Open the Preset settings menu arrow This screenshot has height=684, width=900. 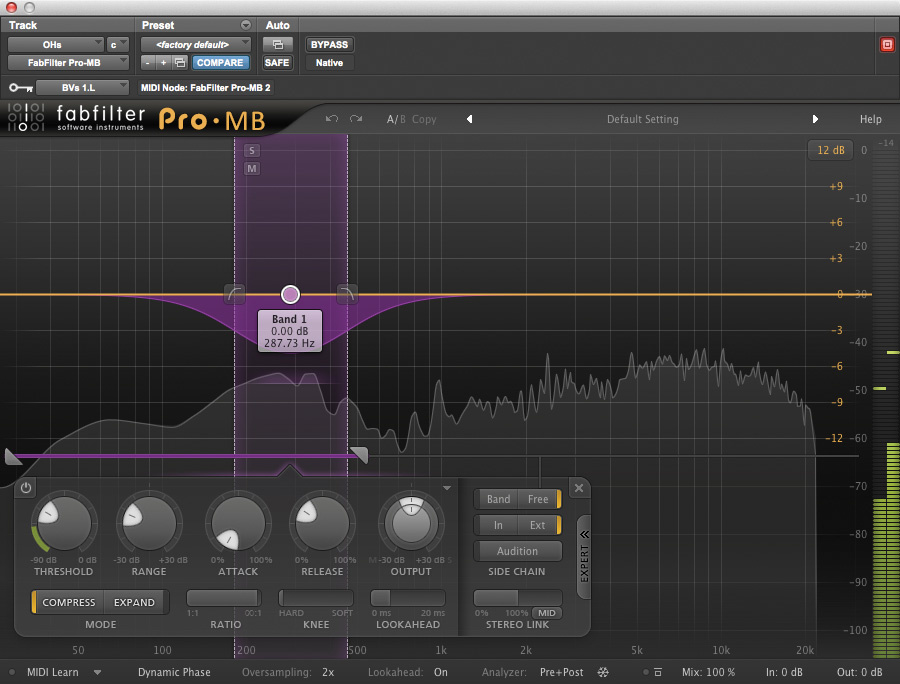tap(246, 25)
